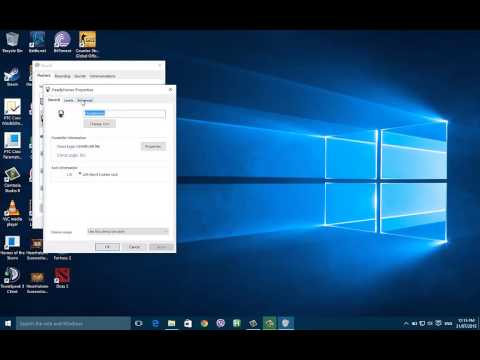
Task: Switch to the General tab in Headphones Properties
Action: (x=54, y=100)
